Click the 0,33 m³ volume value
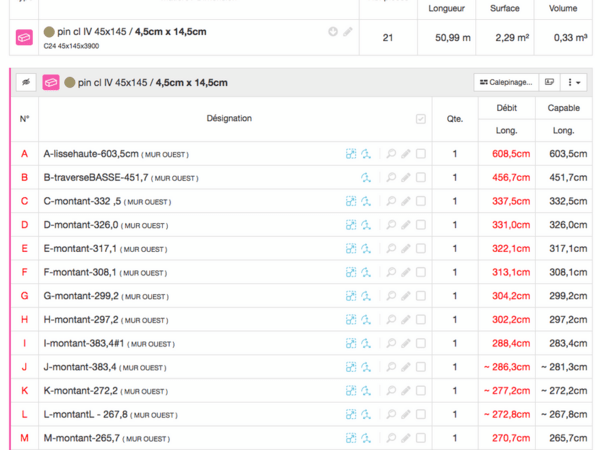The image size is (600, 450). [571, 38]
